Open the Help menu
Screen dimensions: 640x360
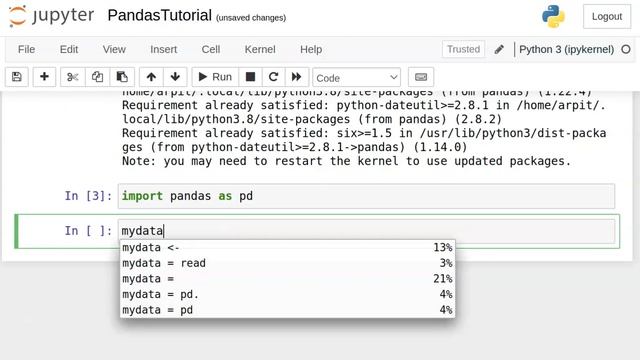[x=311, y=49]
